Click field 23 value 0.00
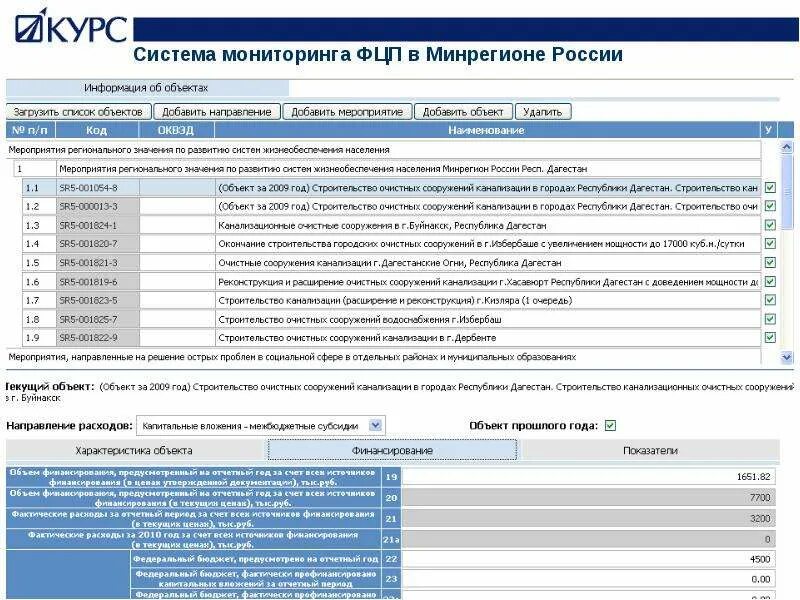The image size is (800, 600). pos(589,579)
